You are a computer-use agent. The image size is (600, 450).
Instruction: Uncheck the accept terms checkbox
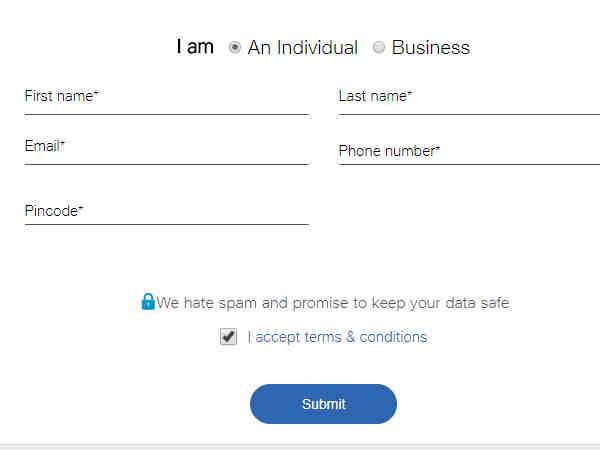pos(228,337)
